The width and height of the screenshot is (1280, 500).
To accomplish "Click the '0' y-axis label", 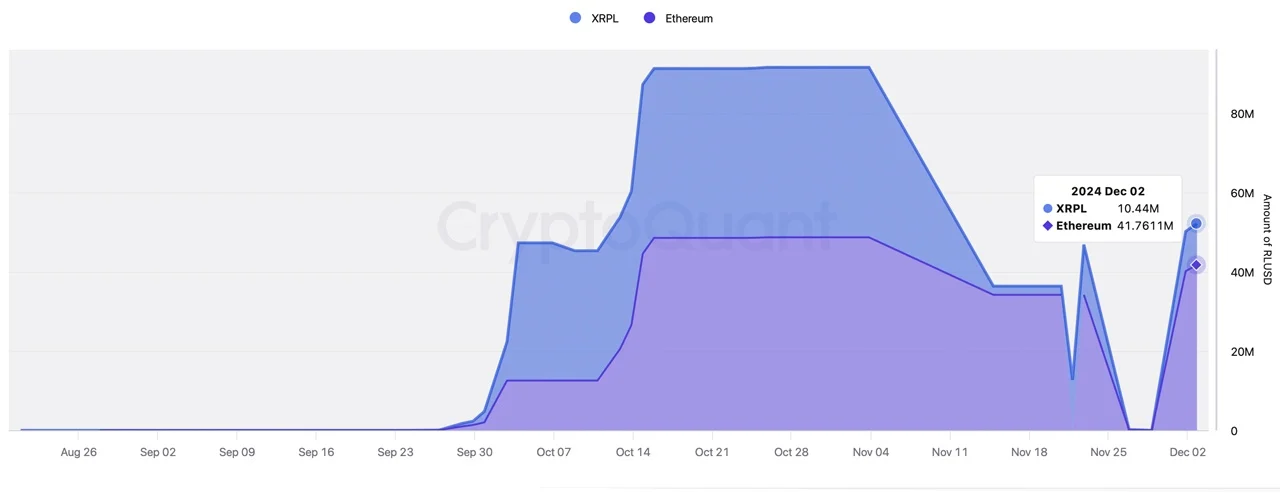I will click(1234, 431).
